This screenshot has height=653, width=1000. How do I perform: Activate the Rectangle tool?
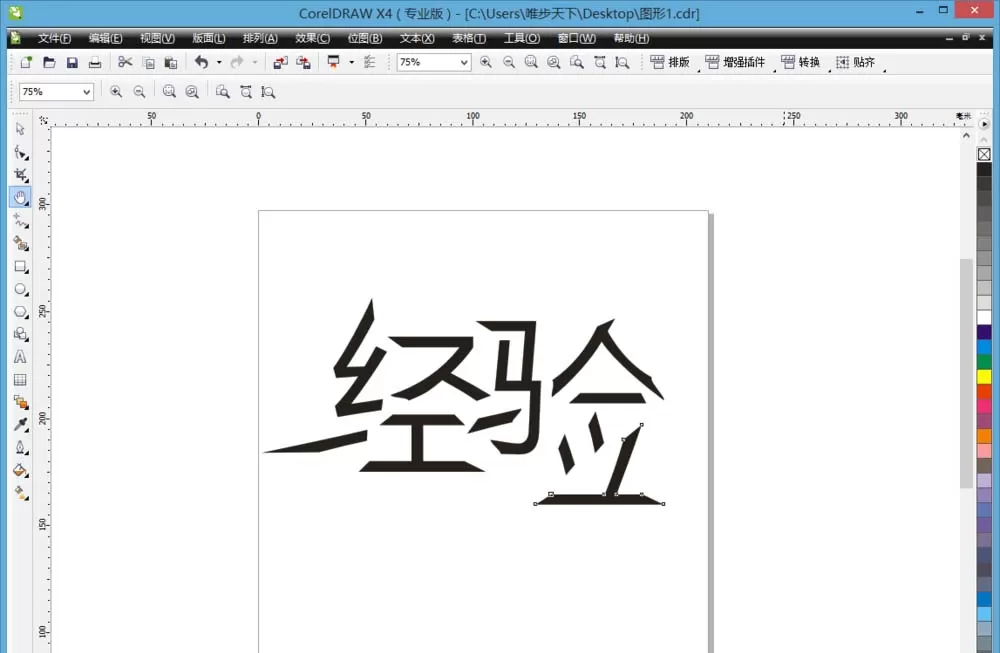[20, 267]
